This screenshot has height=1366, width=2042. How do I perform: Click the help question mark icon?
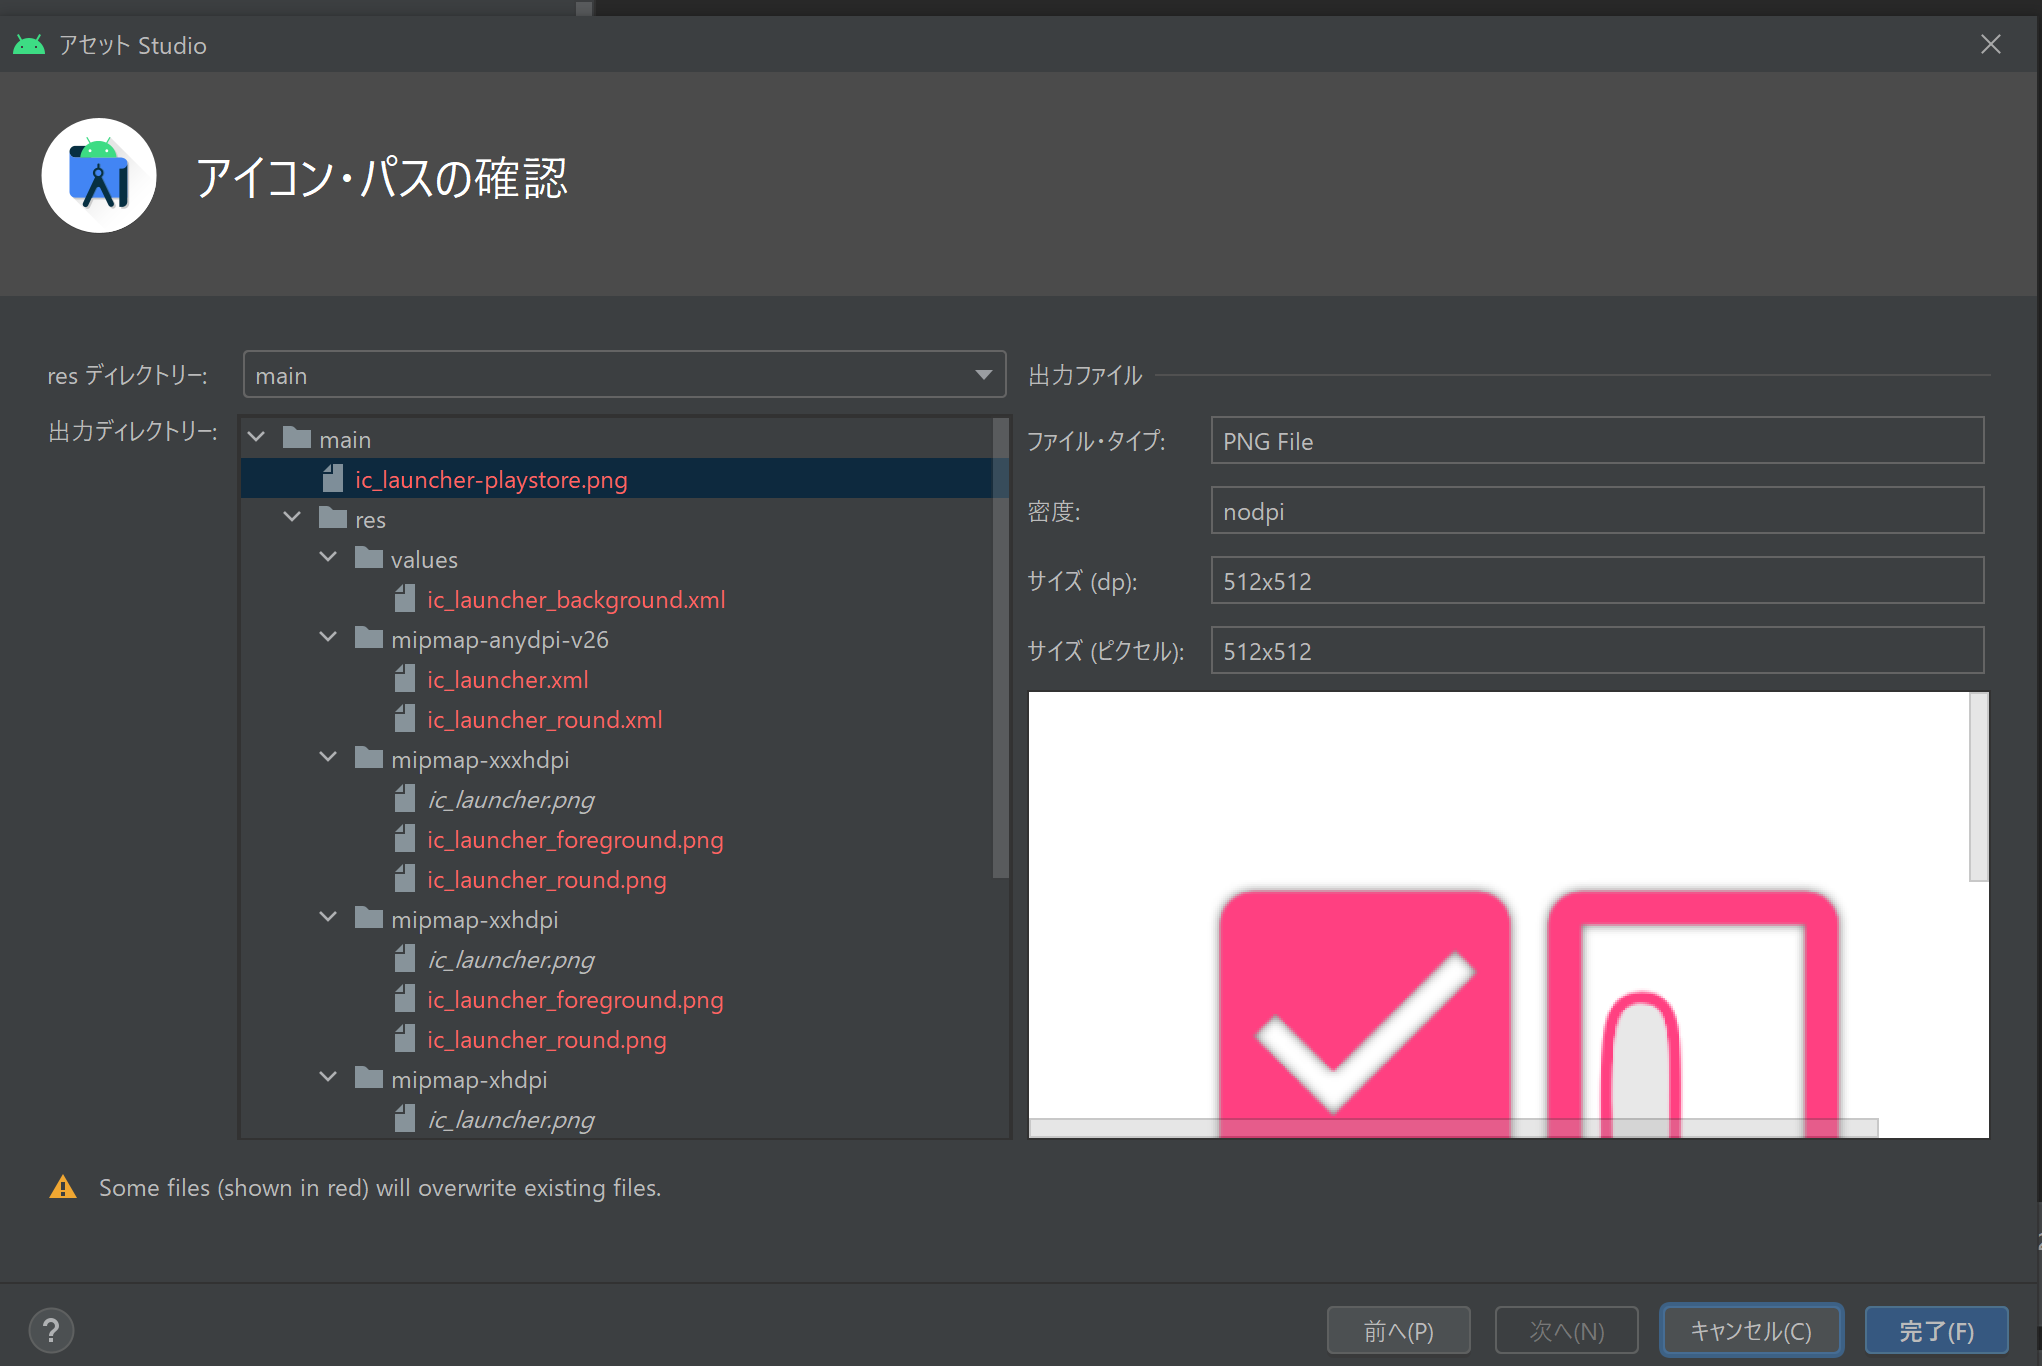[x=51, y=1330]
